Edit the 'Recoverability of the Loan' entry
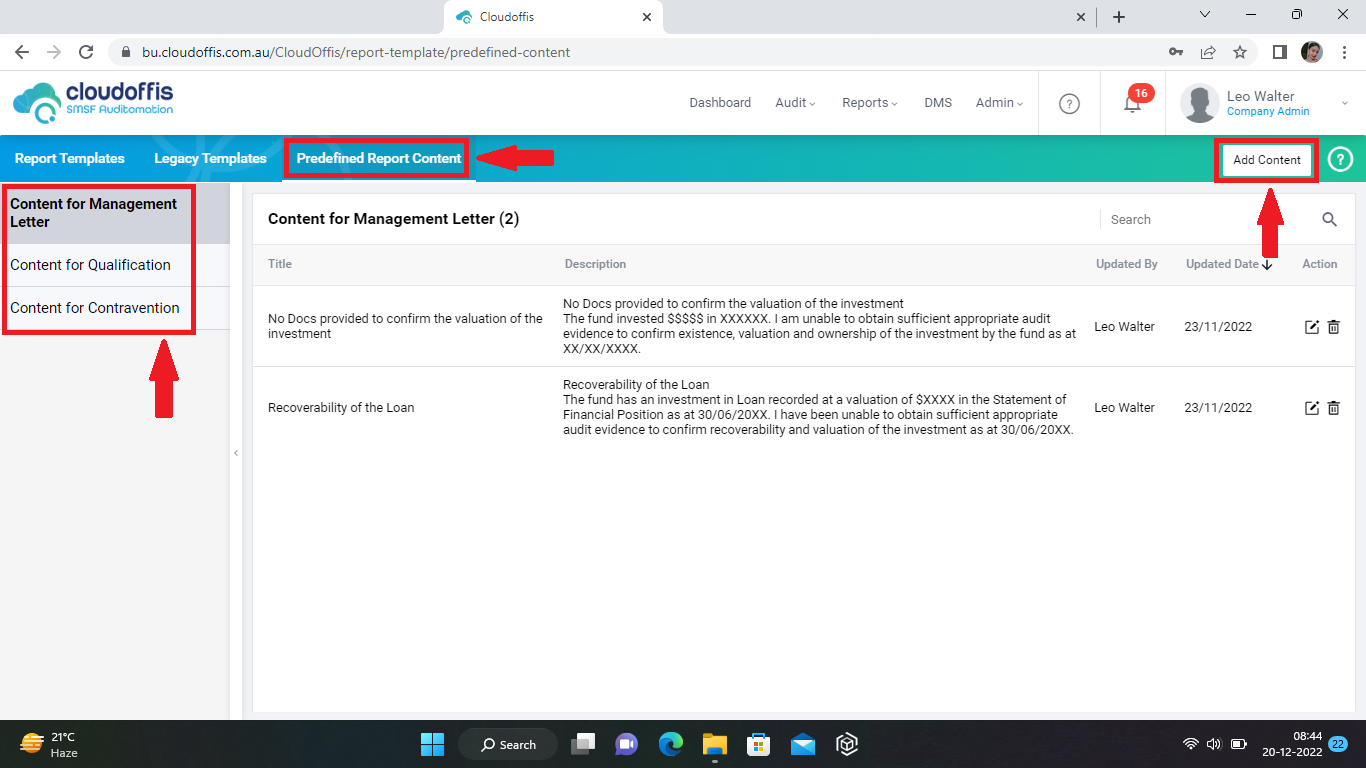 pyautogui.click(x=1312, y=408)
